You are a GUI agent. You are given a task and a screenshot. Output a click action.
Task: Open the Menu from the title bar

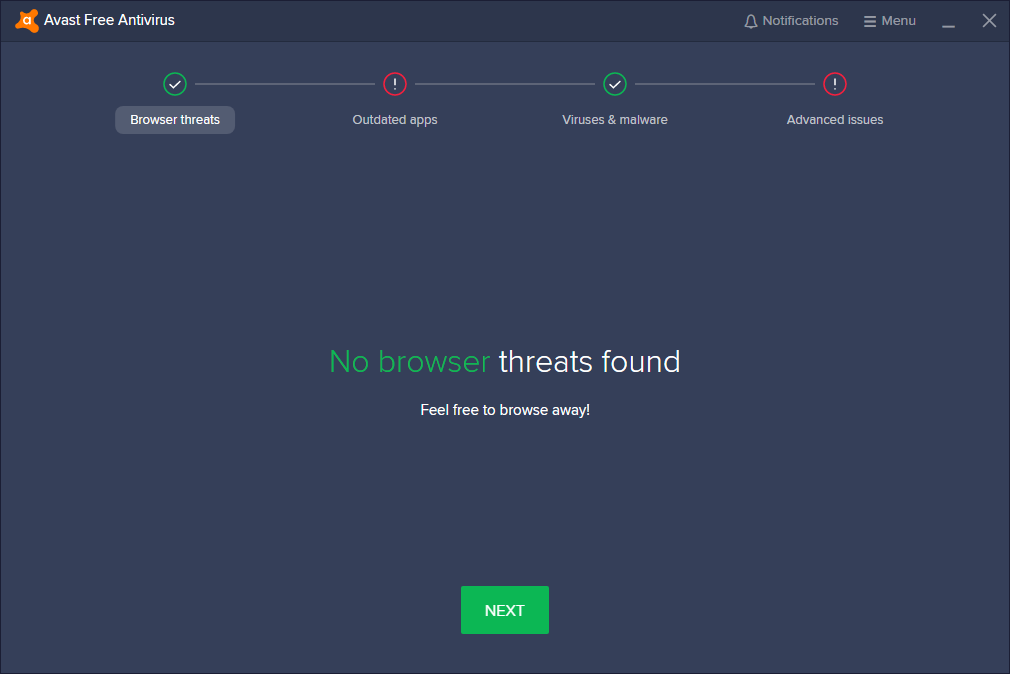pos(890,21)
